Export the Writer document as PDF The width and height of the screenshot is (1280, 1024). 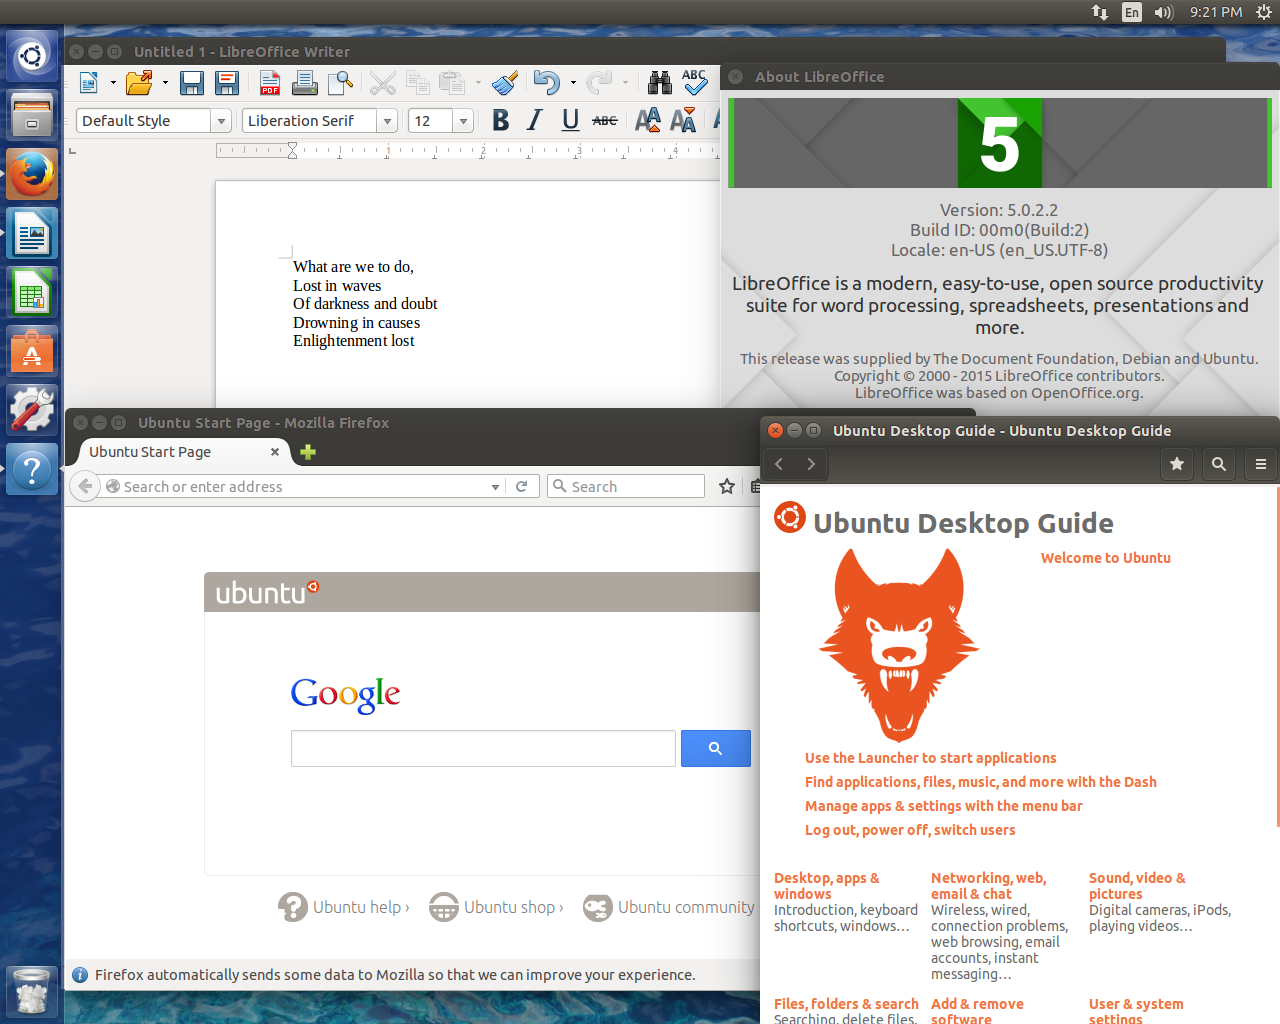270,83
